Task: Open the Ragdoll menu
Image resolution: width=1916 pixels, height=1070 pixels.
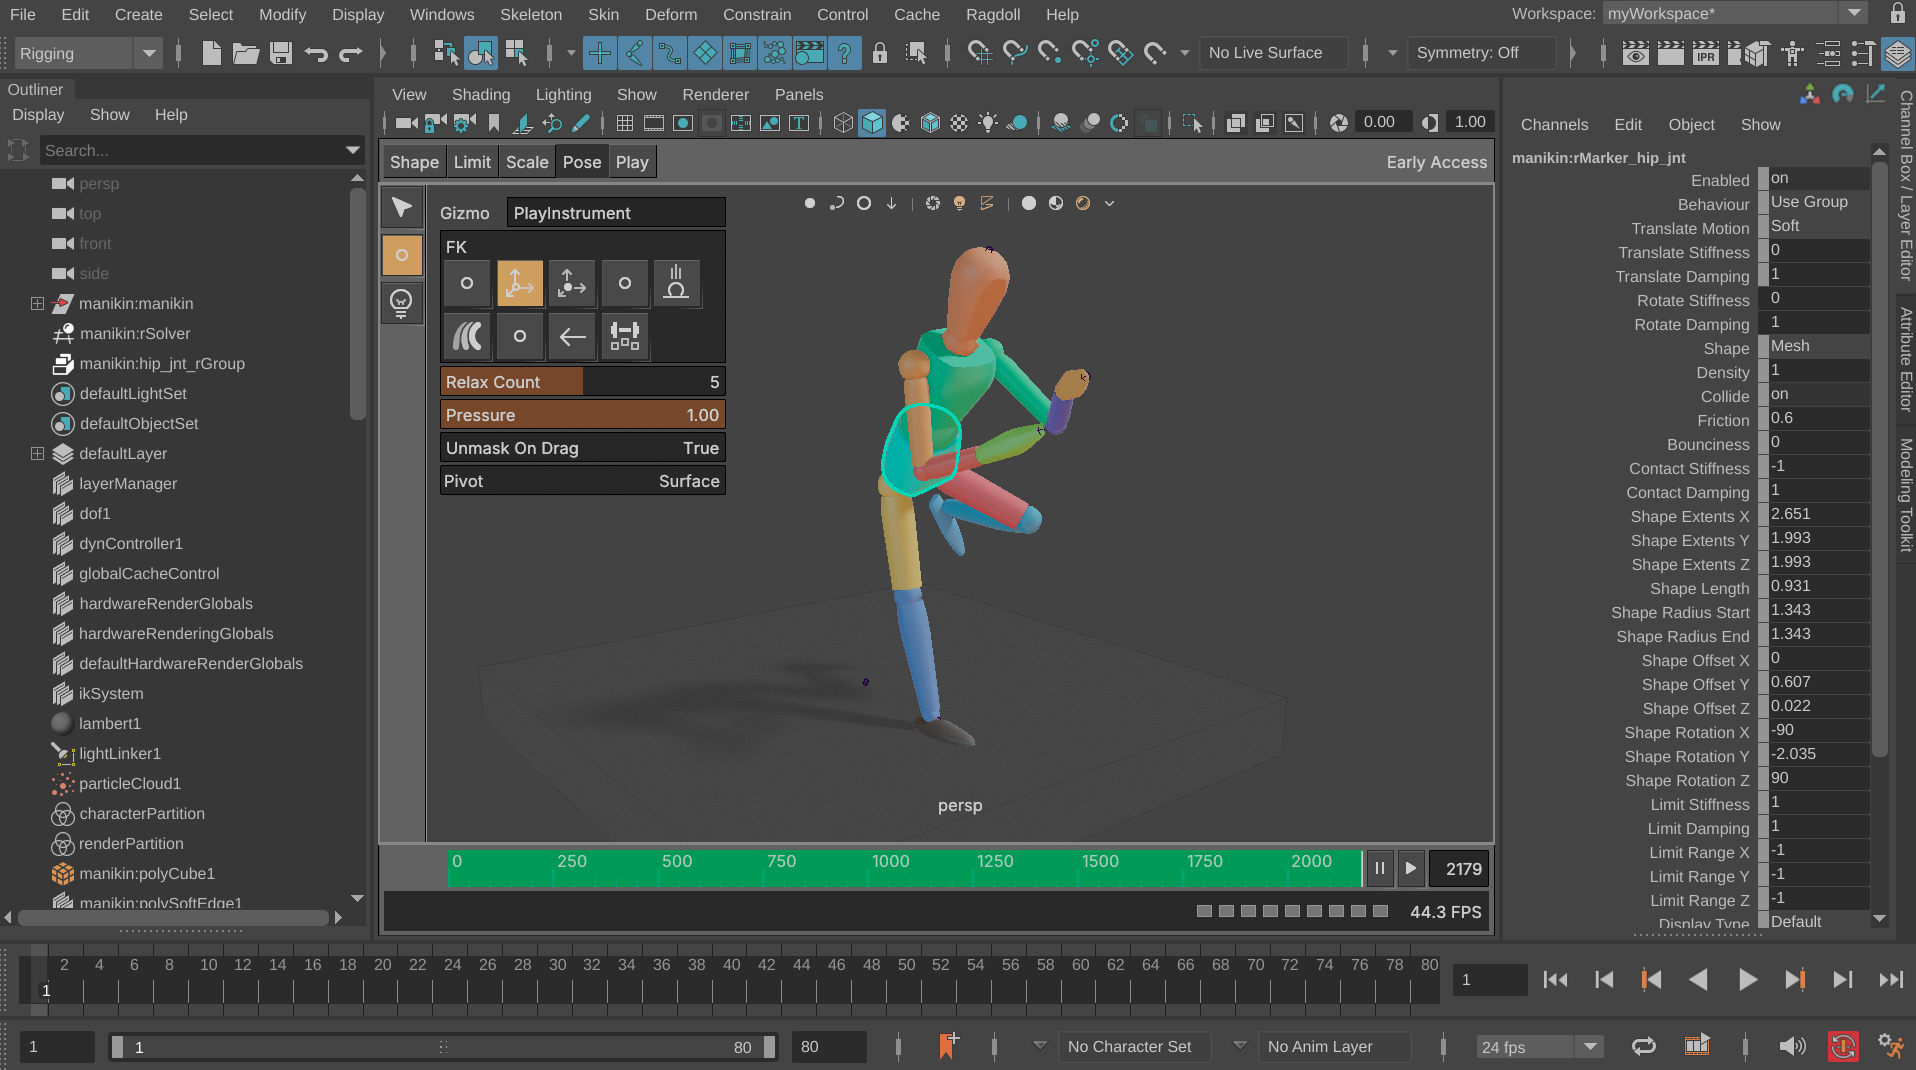Action: pos(992,14)
